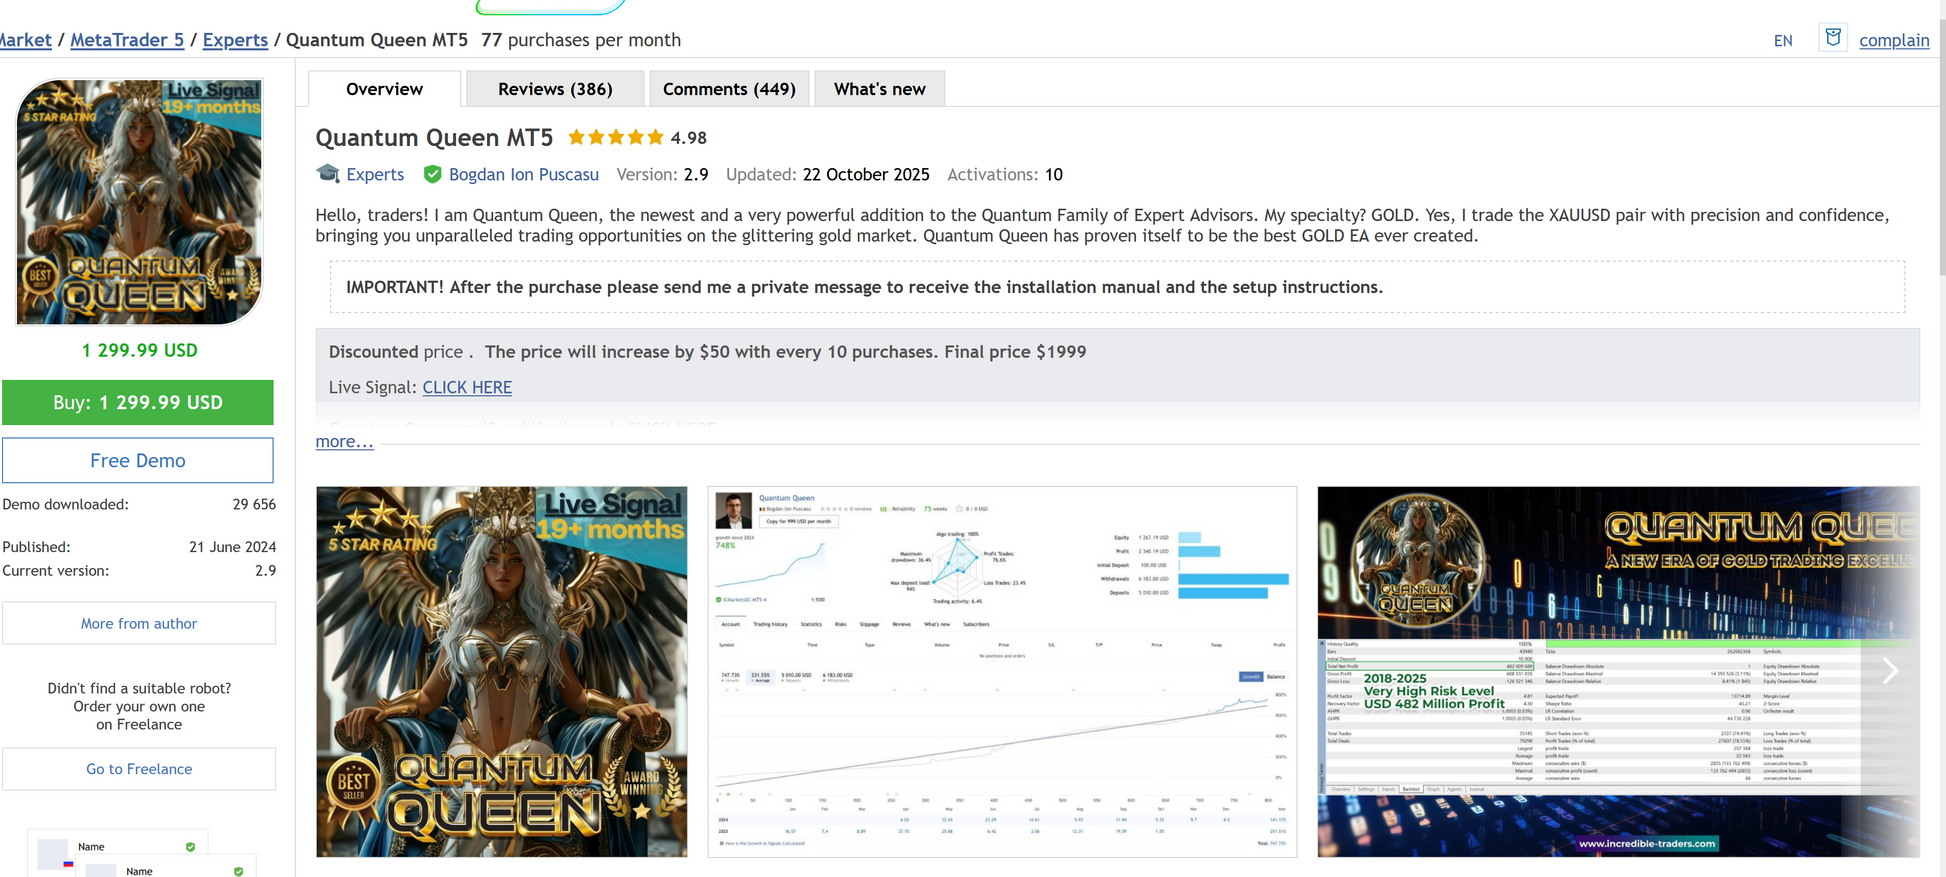The height and width of the screenshot is (877, 1946).
Task: Click the More from author button
Action: pyautogui.click(x=139, y=624)
